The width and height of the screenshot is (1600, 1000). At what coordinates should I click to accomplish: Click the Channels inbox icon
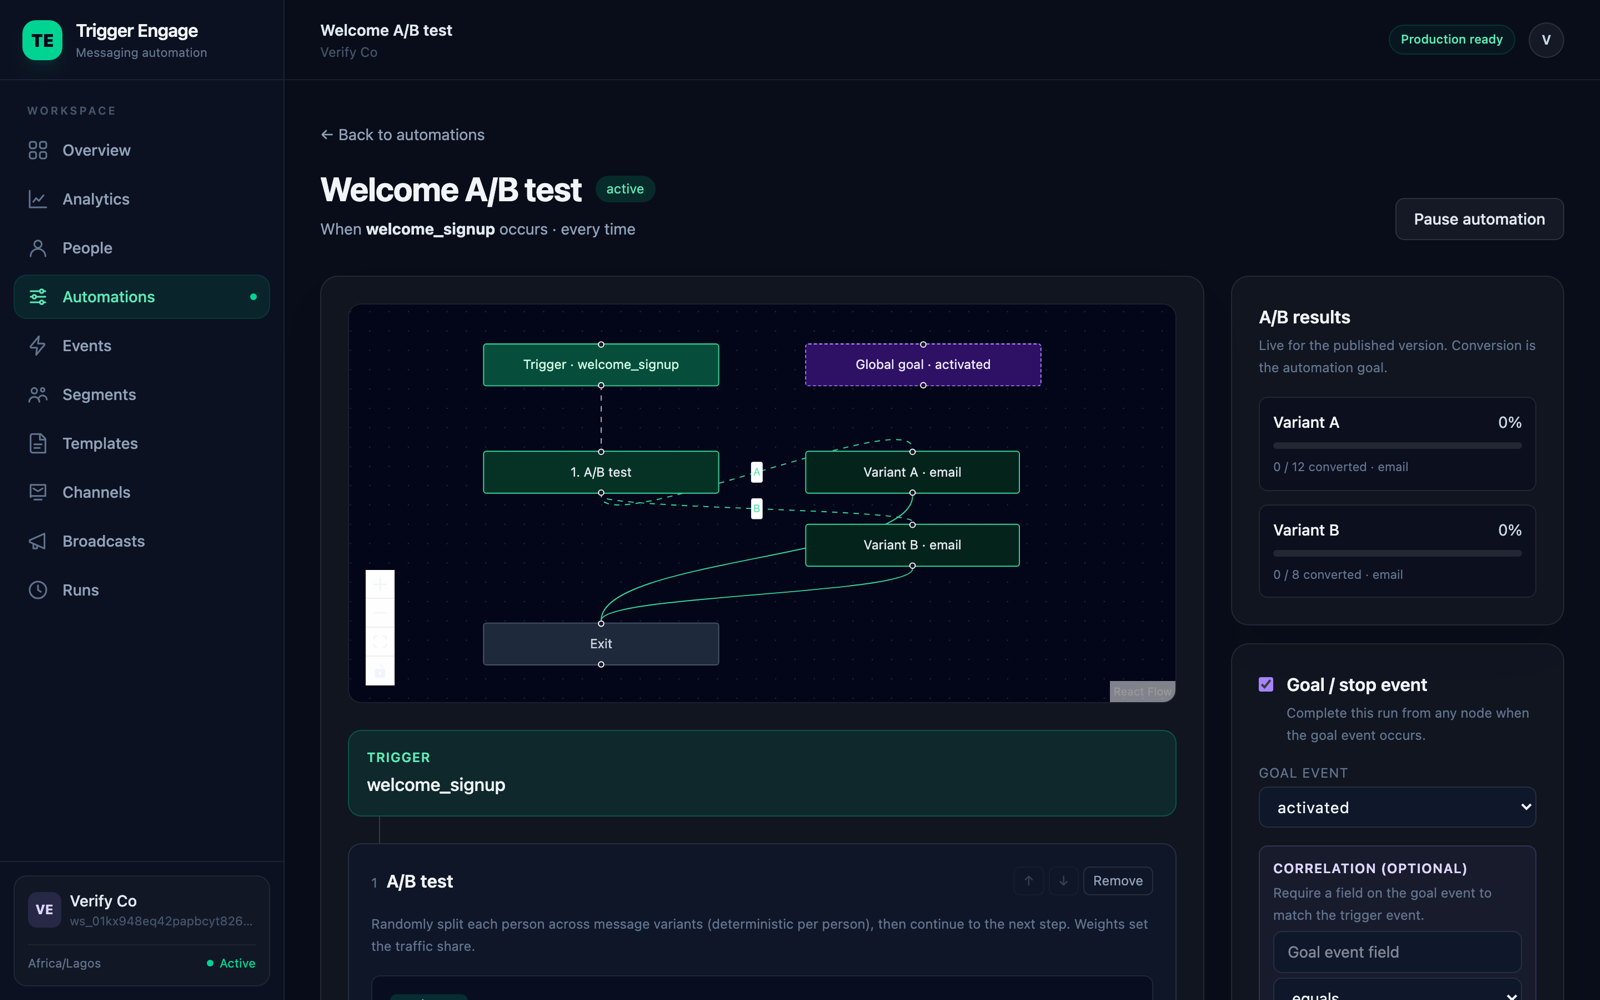pos(38,492)
